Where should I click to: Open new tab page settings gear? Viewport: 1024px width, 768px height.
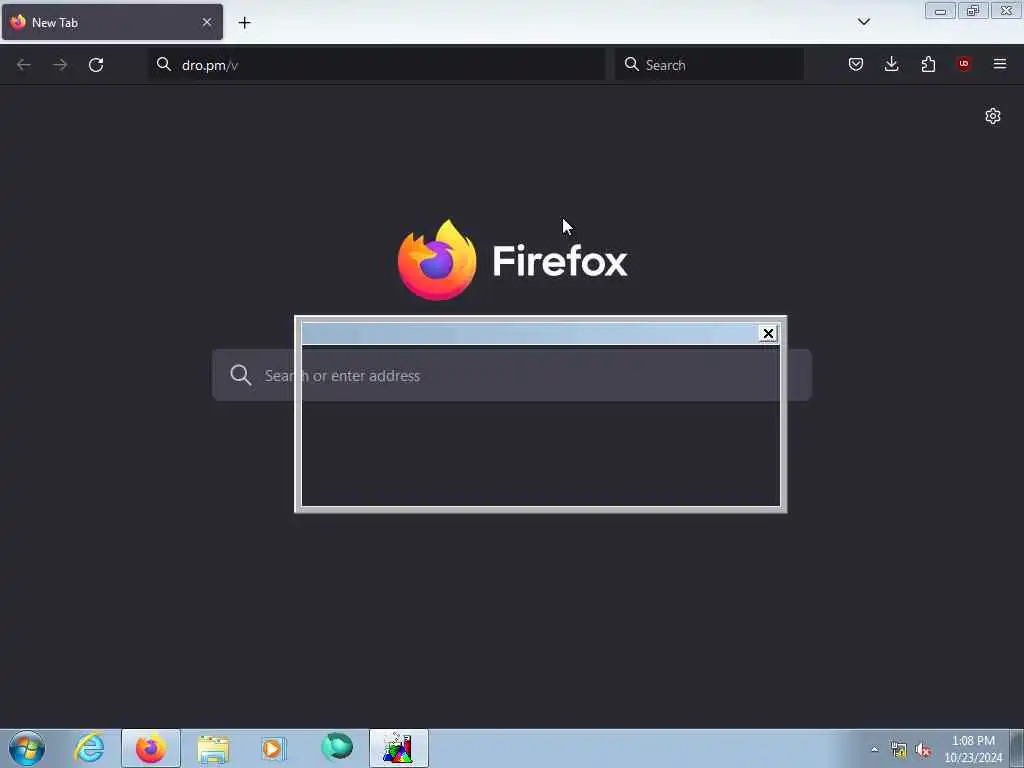pos(993,116)
